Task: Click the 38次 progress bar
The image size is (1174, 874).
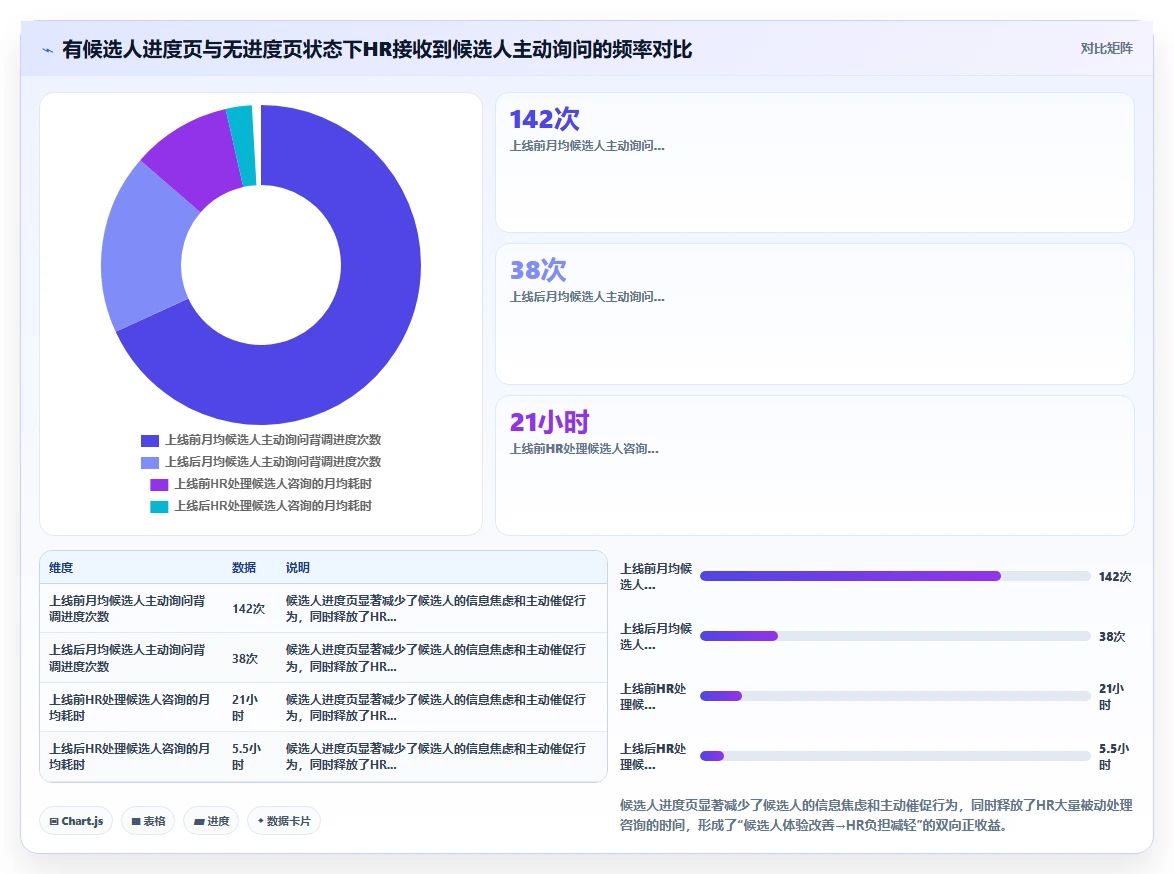Action: (895, 636)
